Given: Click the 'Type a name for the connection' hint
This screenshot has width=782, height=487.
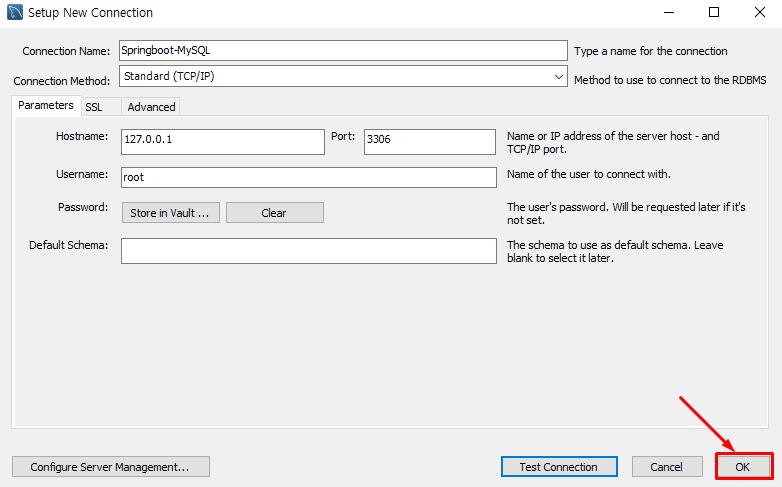Looking at the screenshot, I should tap(650, 51).
